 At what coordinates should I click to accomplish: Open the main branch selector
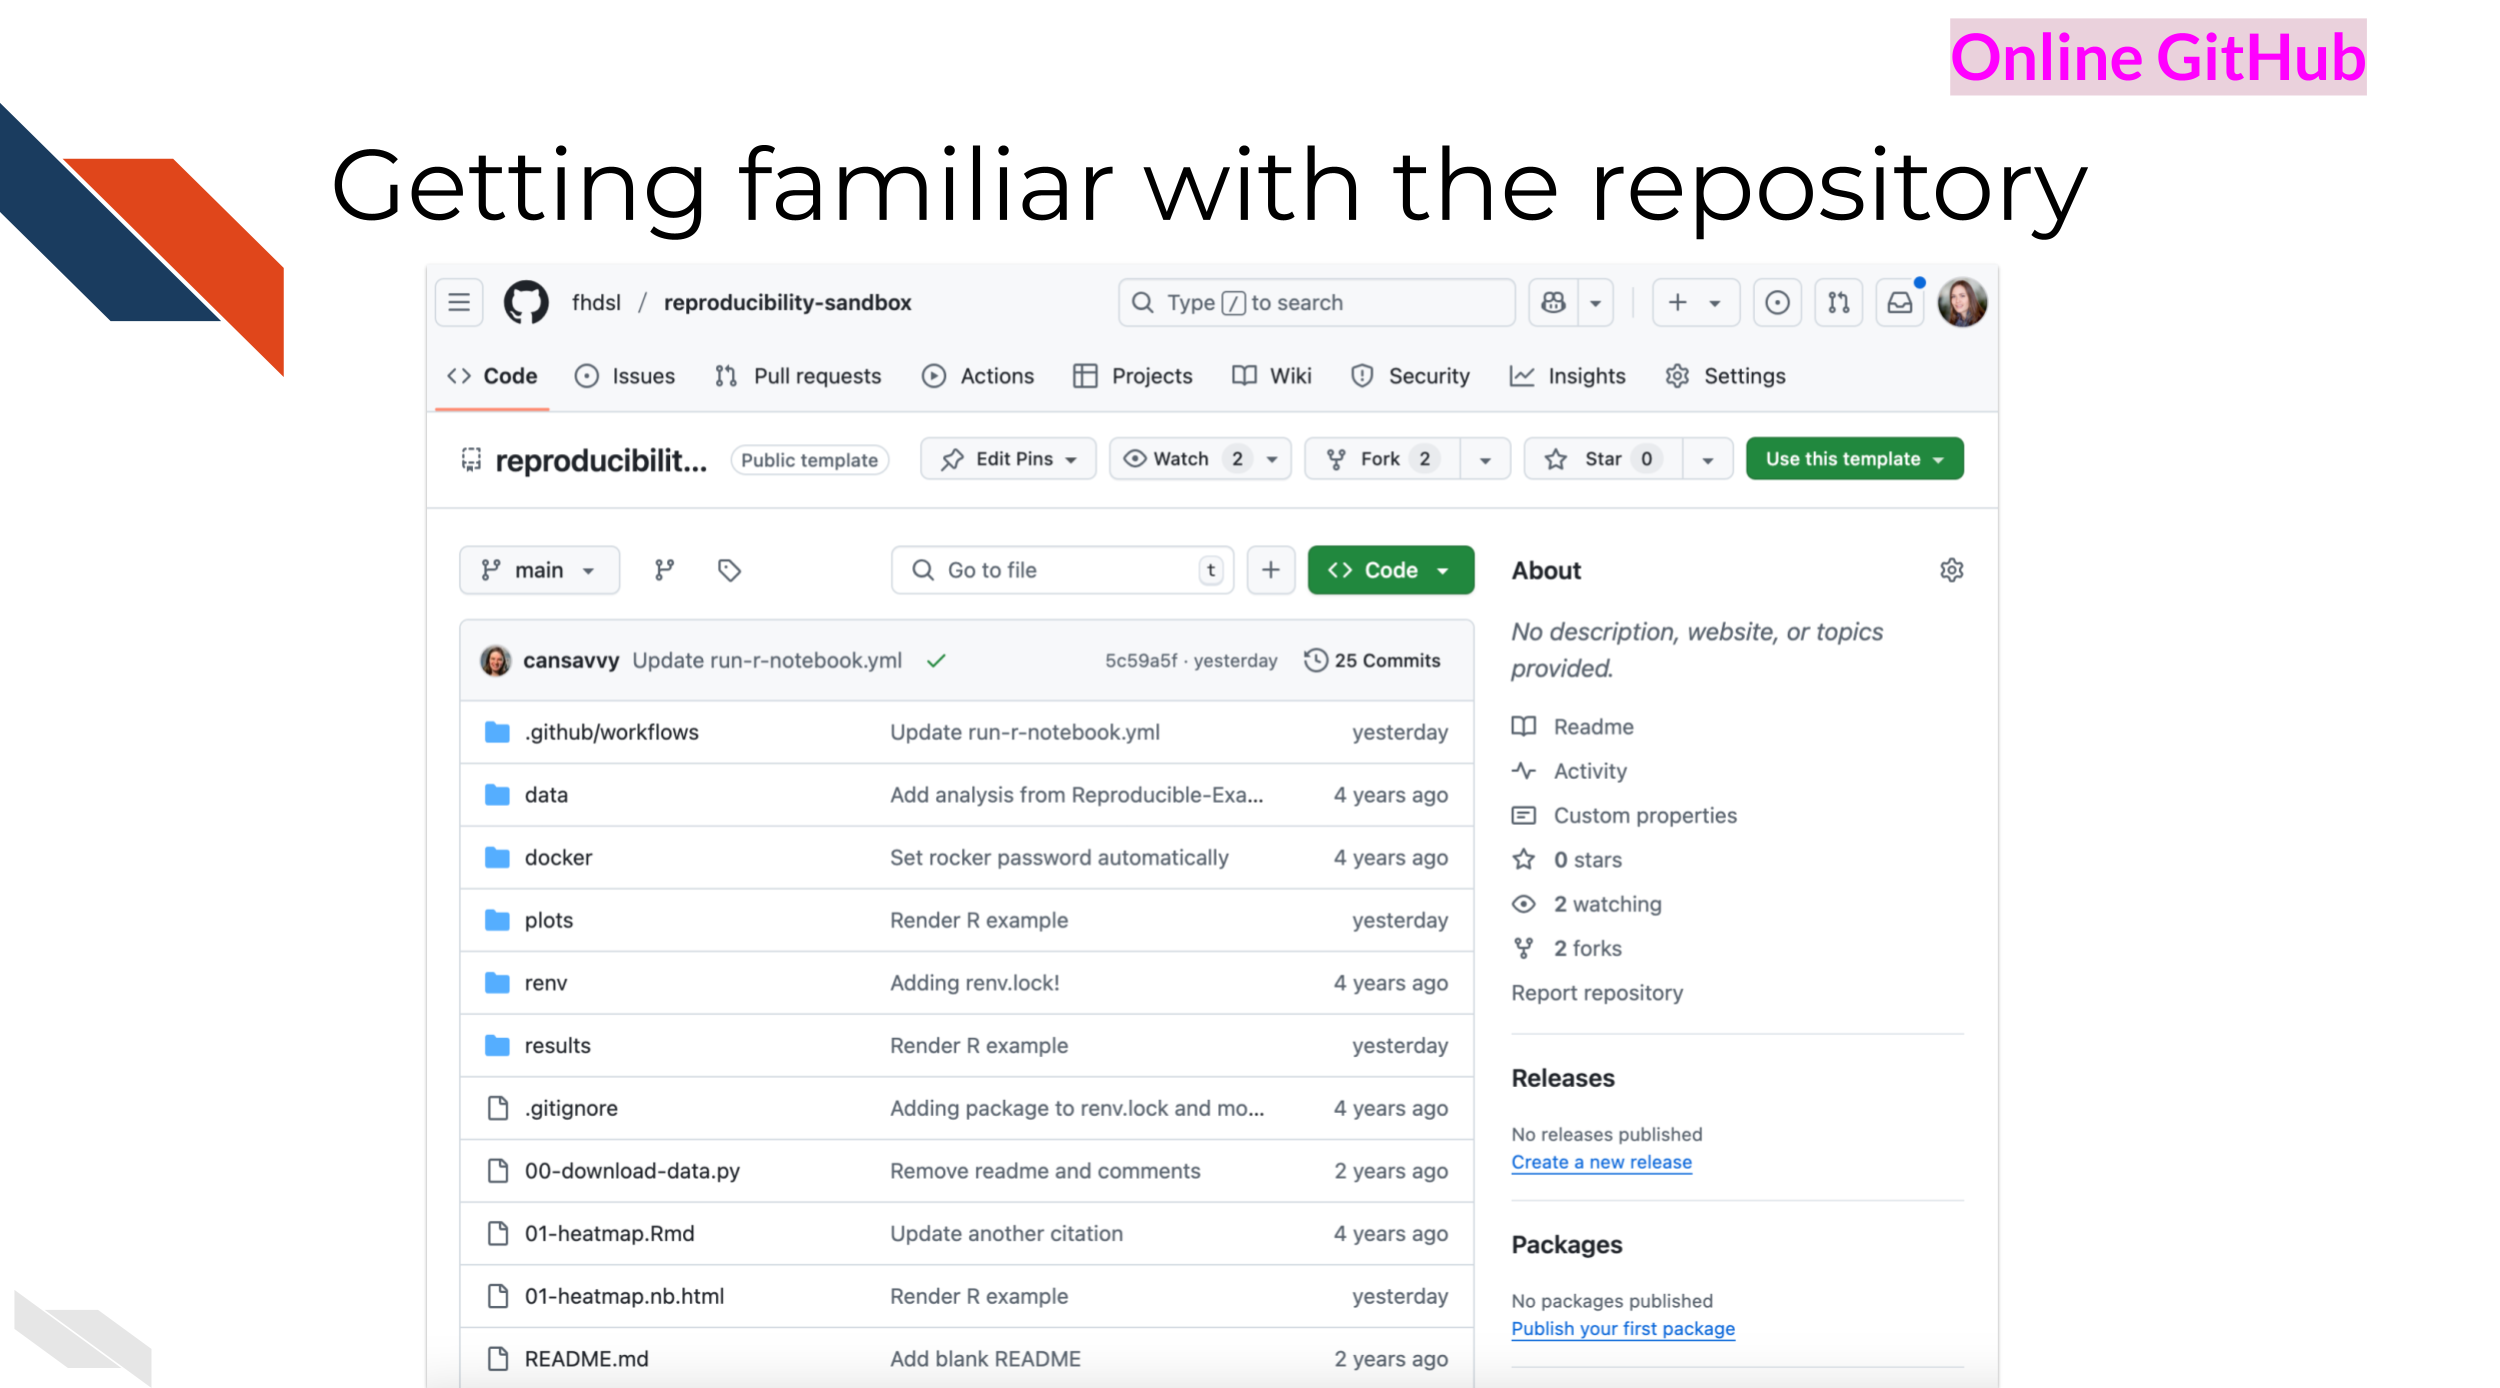pyautogui.click(x=539, y=570)
